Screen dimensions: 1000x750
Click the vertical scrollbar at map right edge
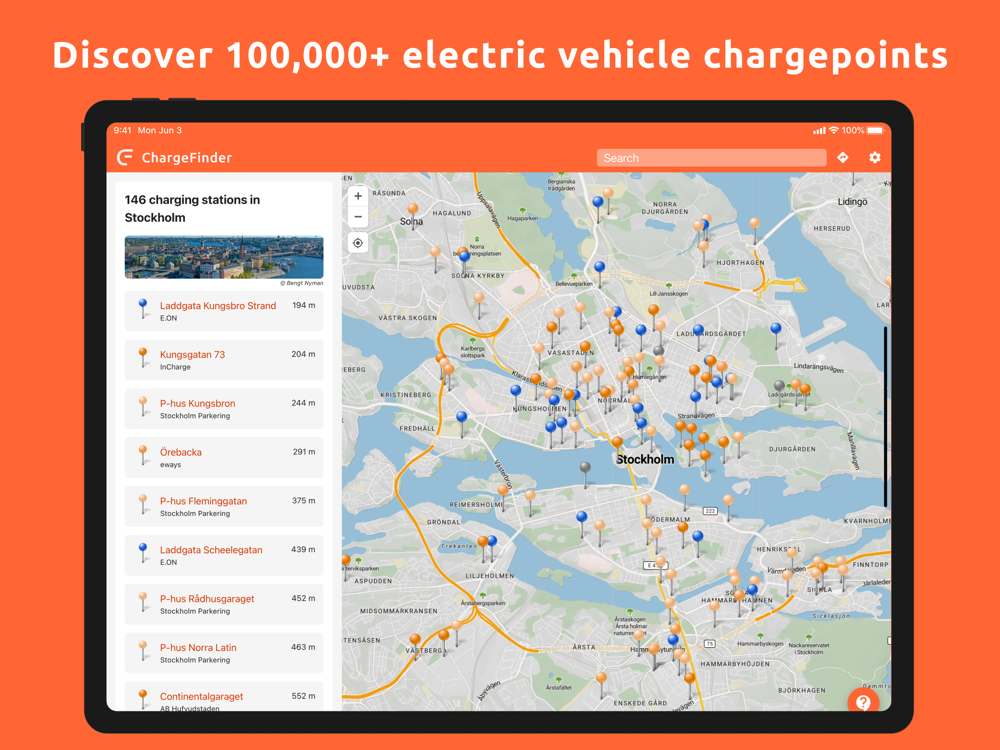885,417
